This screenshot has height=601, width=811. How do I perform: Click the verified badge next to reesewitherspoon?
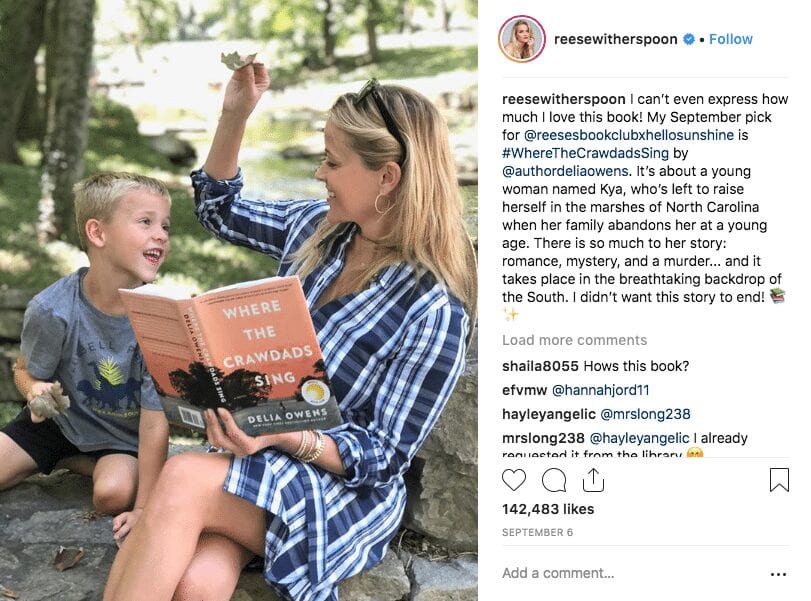pyautogui.click(x=688, y=39)
